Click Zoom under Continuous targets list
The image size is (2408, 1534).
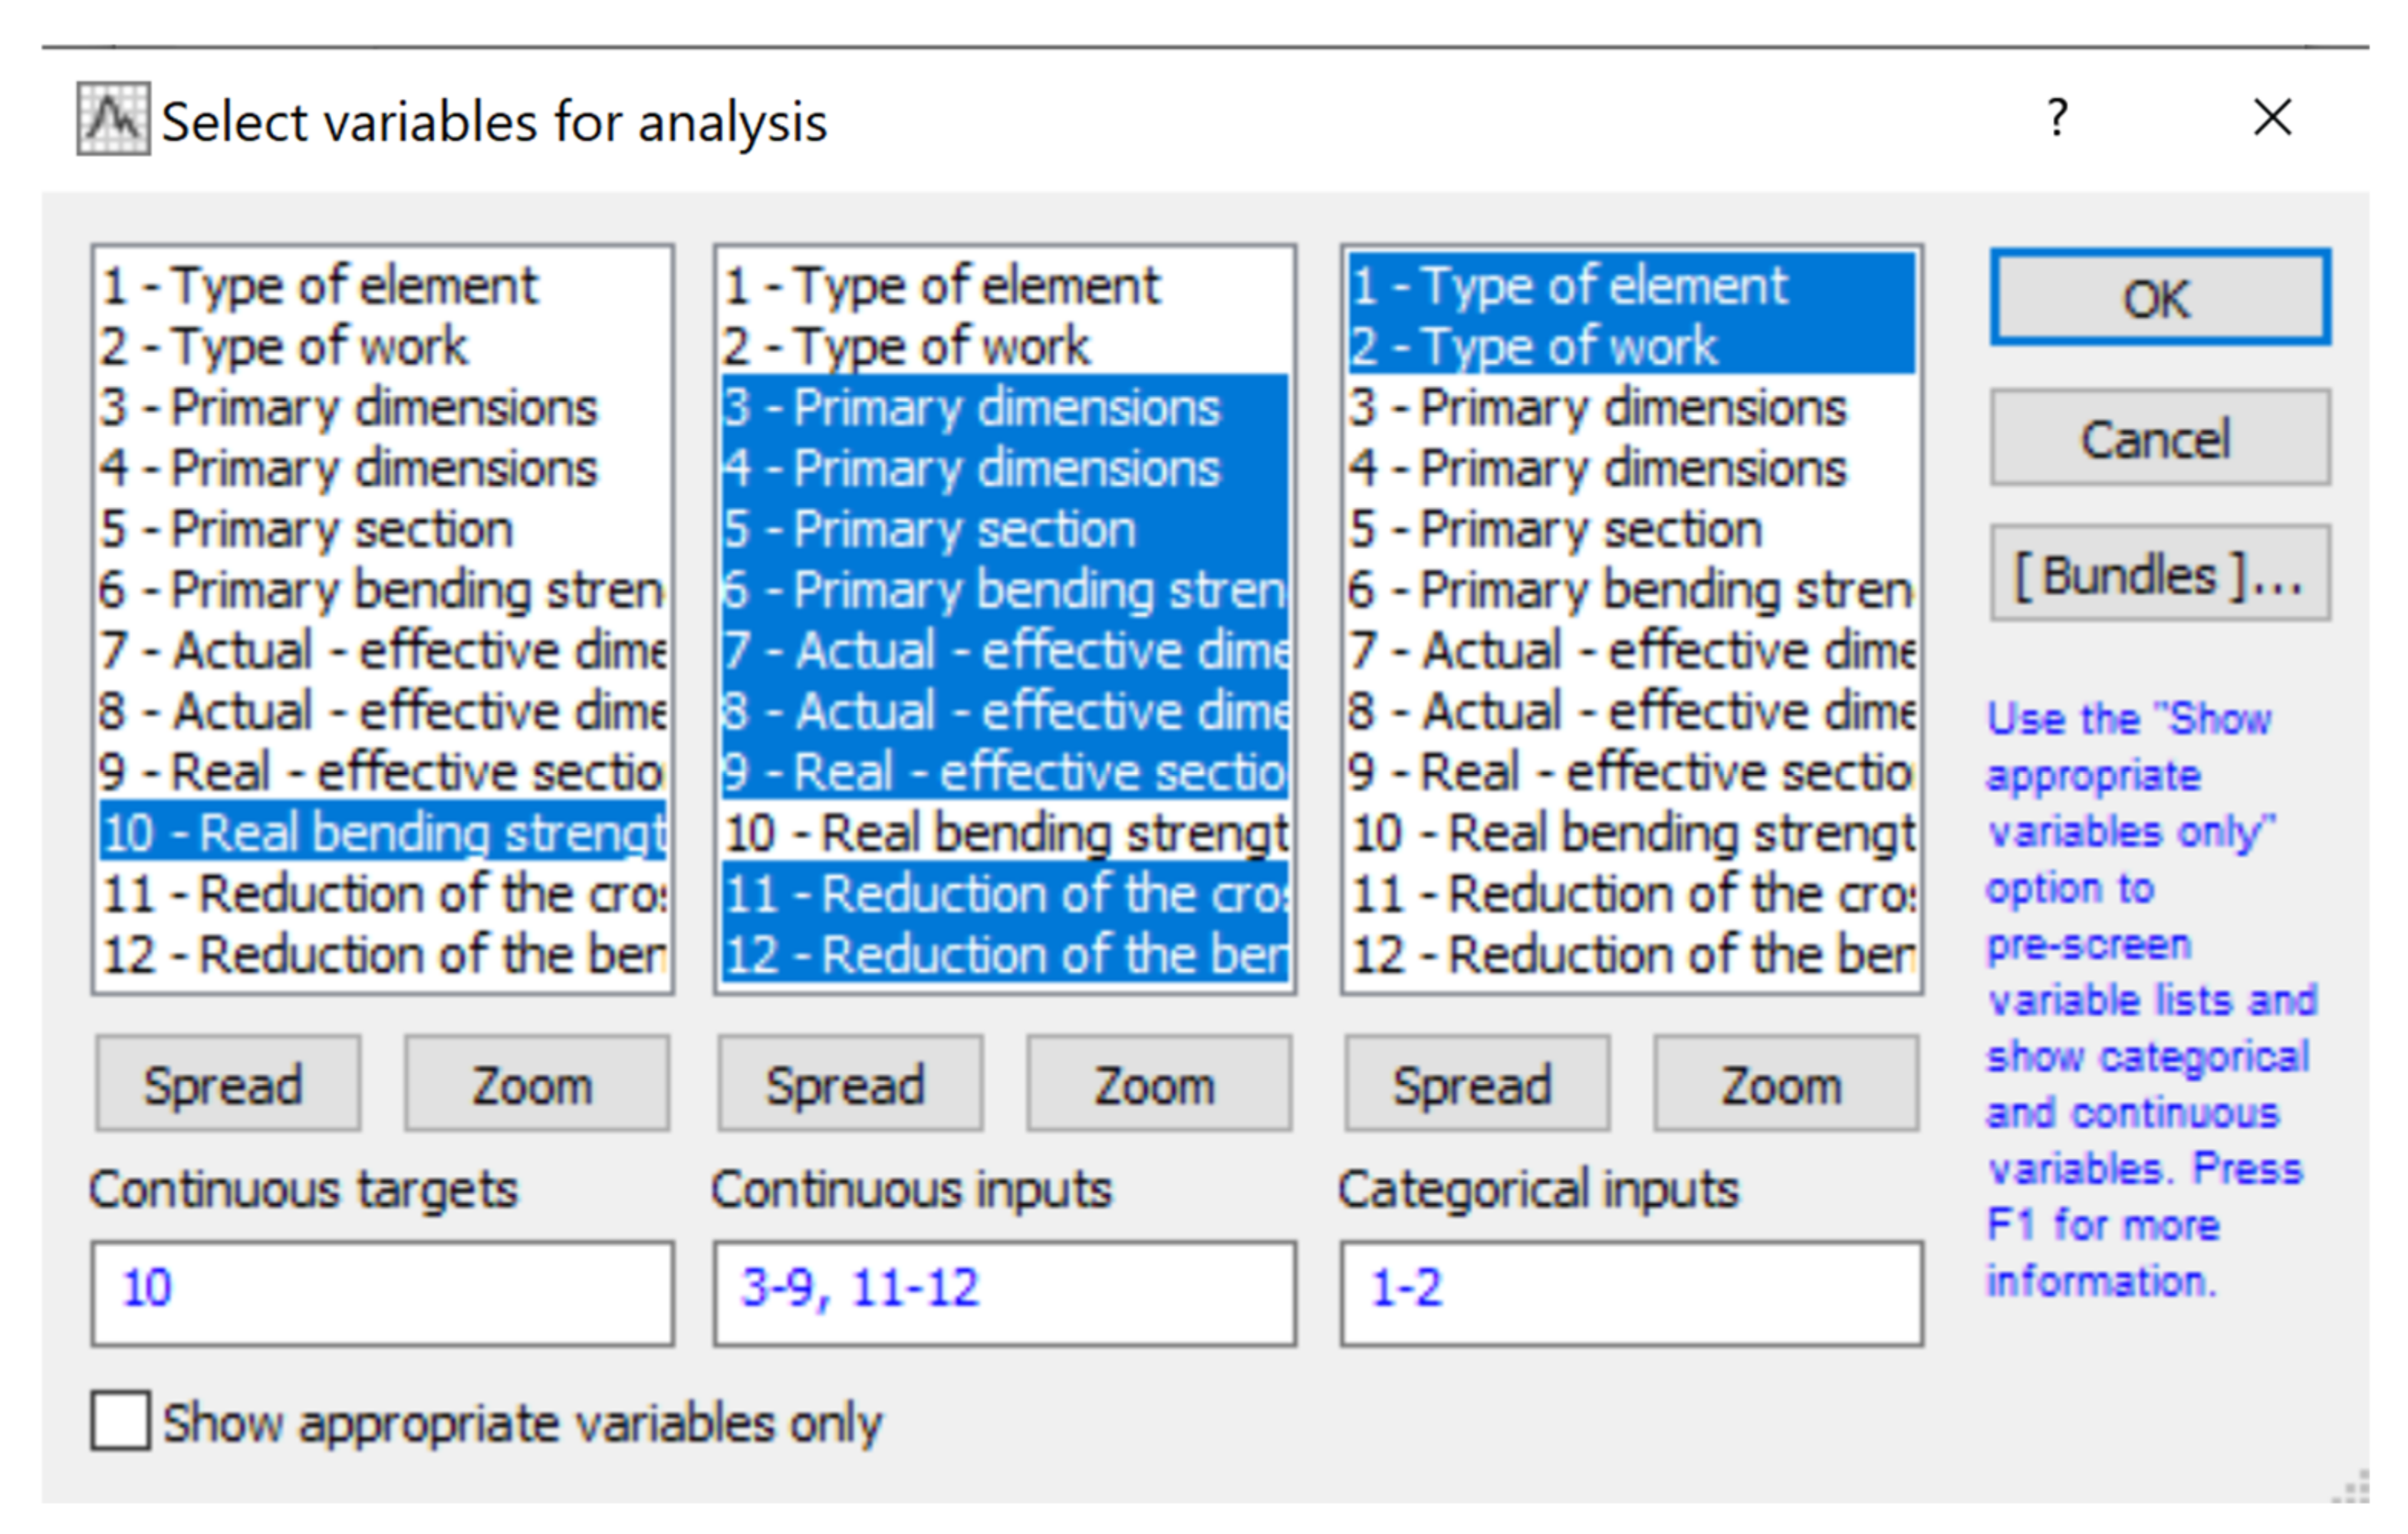click(x=536, y=1084)
